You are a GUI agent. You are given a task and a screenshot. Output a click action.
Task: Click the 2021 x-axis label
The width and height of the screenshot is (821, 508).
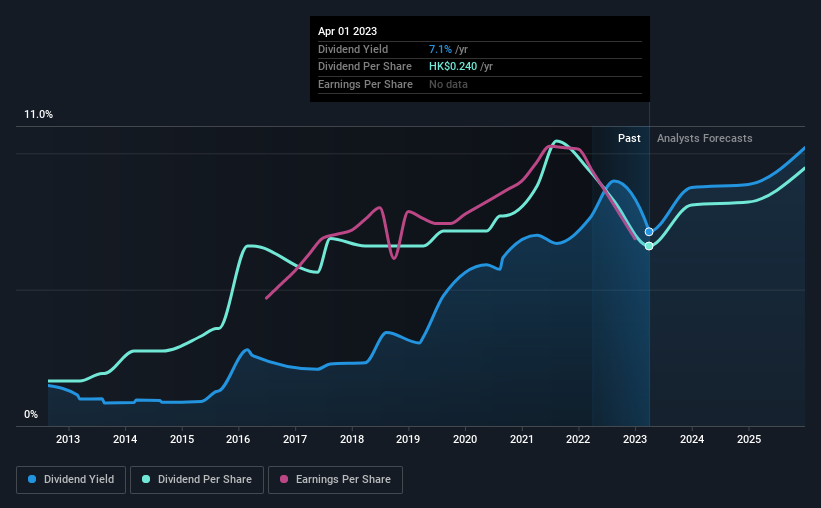click(x=522, y=439)
